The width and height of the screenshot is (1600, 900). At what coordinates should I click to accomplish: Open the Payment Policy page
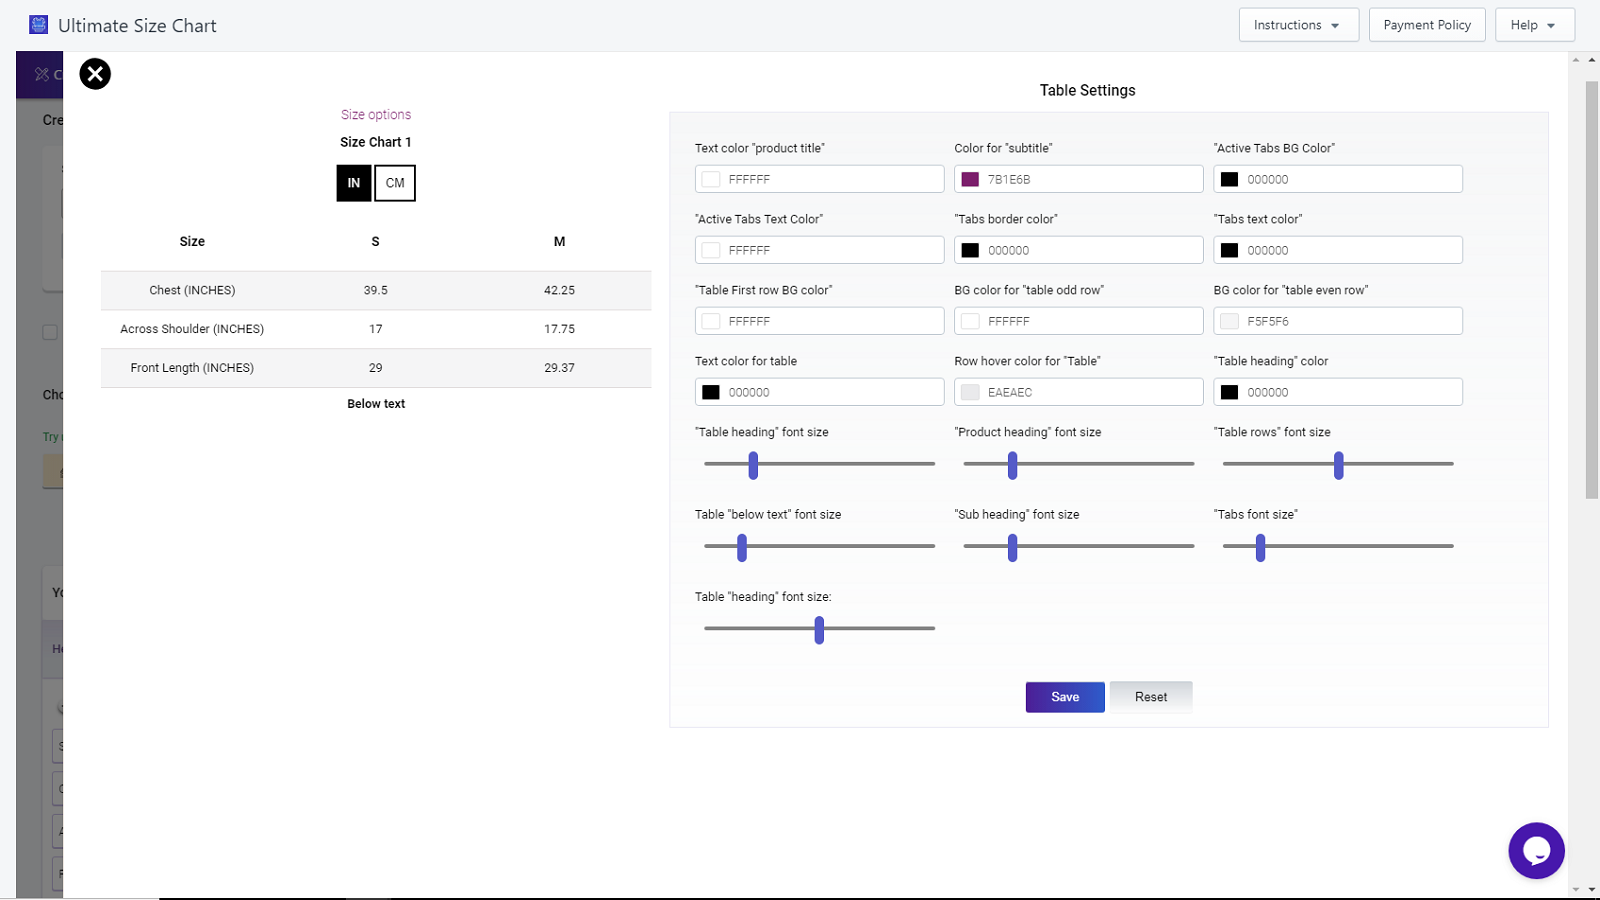pyautogui.click(x=1427, y=25)
